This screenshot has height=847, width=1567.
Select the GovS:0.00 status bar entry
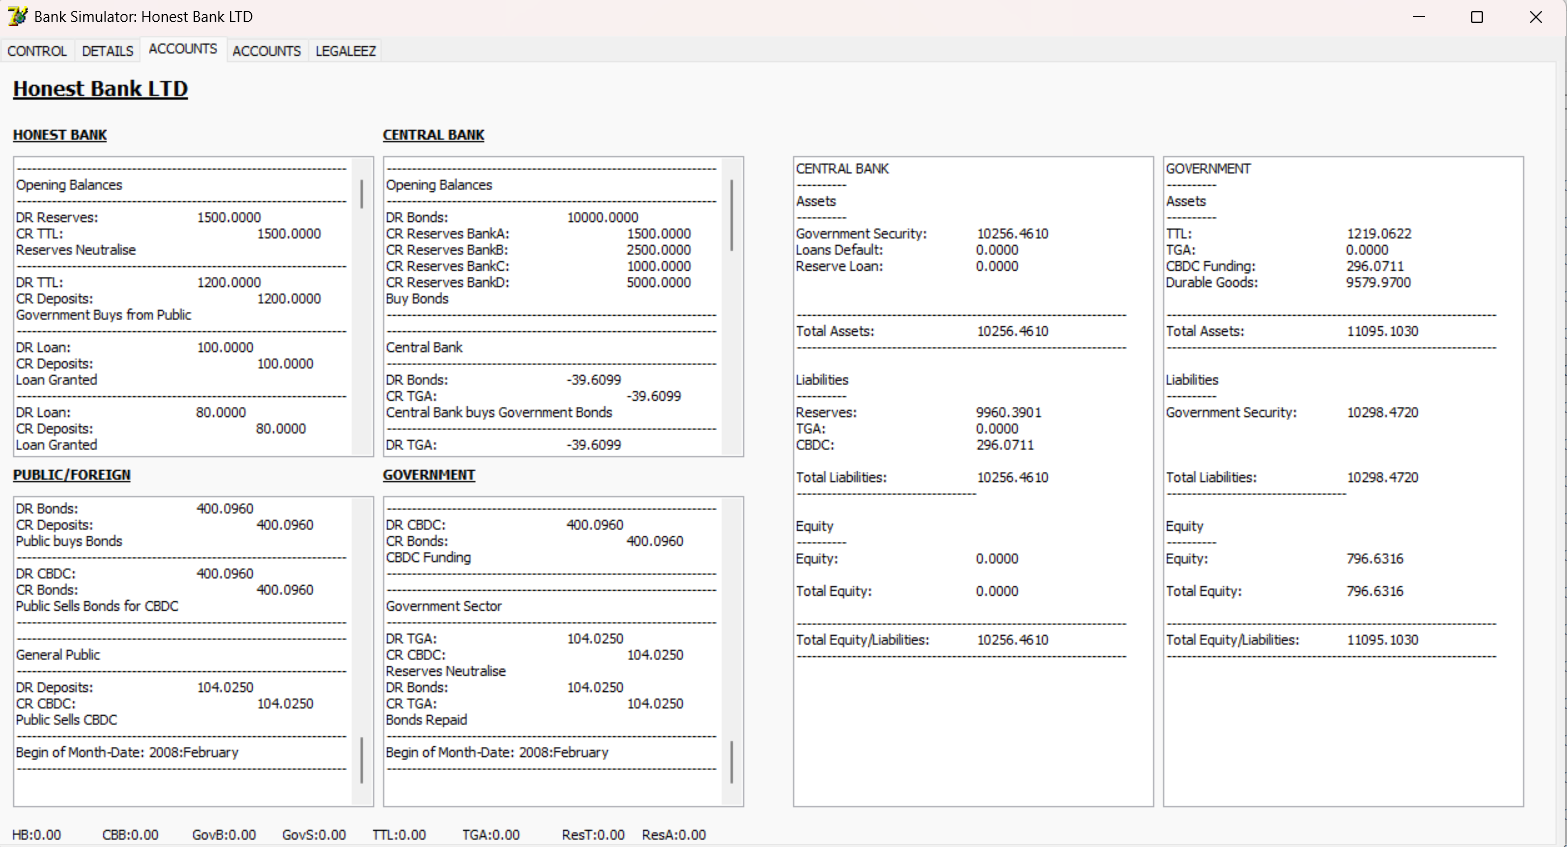click(x=314, y=835)
